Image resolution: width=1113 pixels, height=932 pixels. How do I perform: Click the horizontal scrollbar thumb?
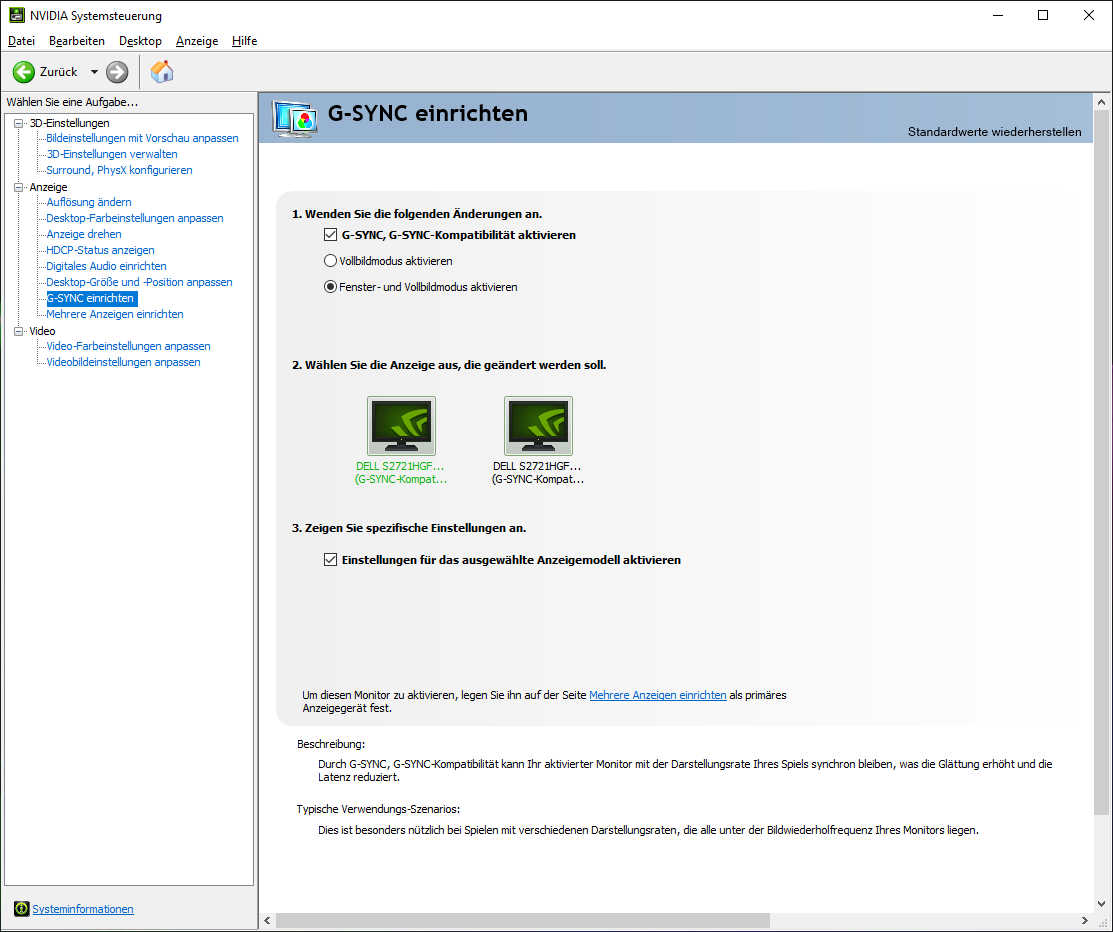point(523,921)
